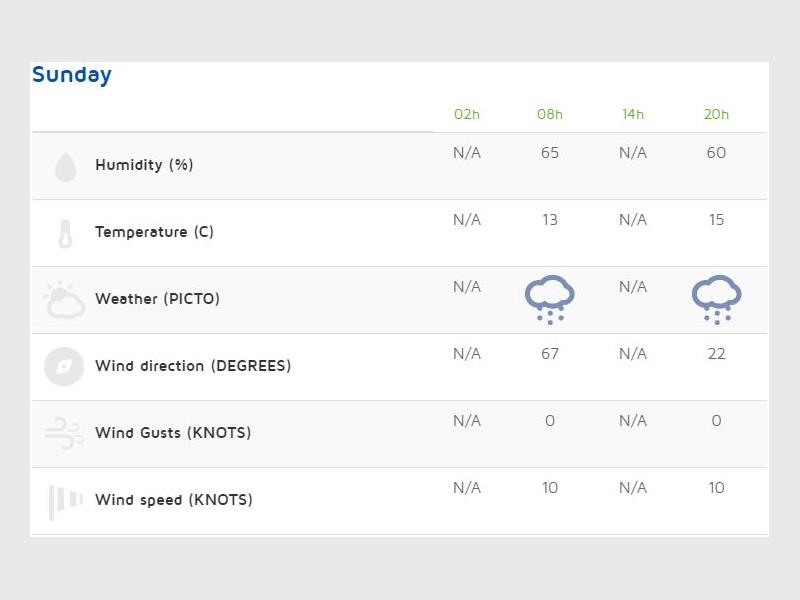Click the temperature thermometer icon
This screenshot has width=800, height=600.
tap(65, 233)
